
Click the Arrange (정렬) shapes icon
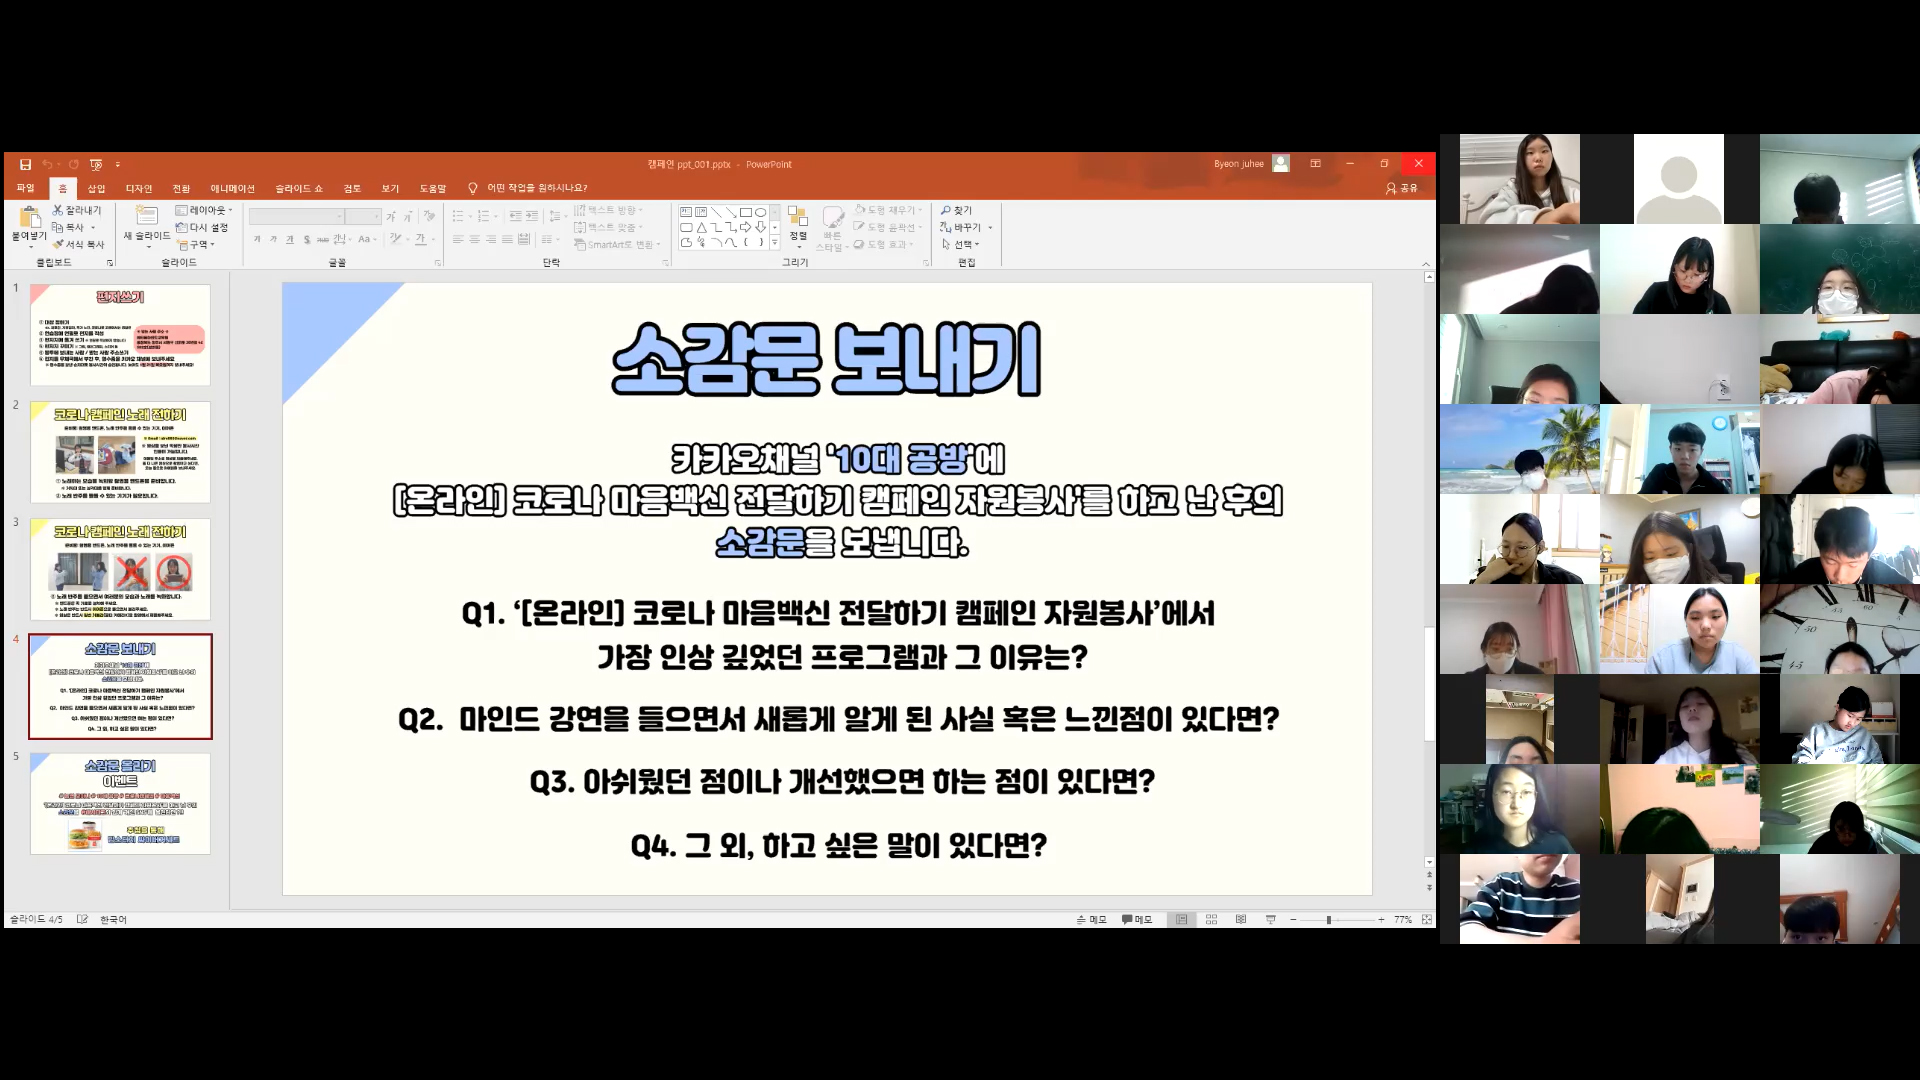tap(797, 217)
